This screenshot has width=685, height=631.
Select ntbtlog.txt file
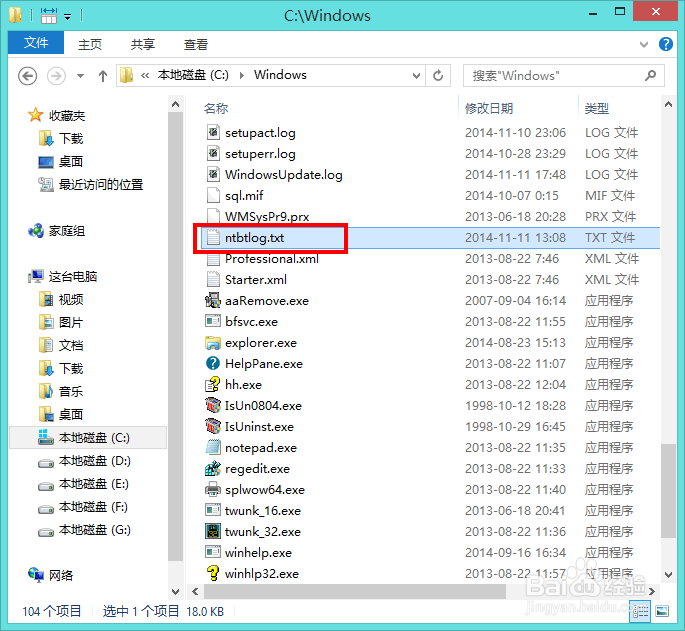pyautogui.click(x=254, y=238)
